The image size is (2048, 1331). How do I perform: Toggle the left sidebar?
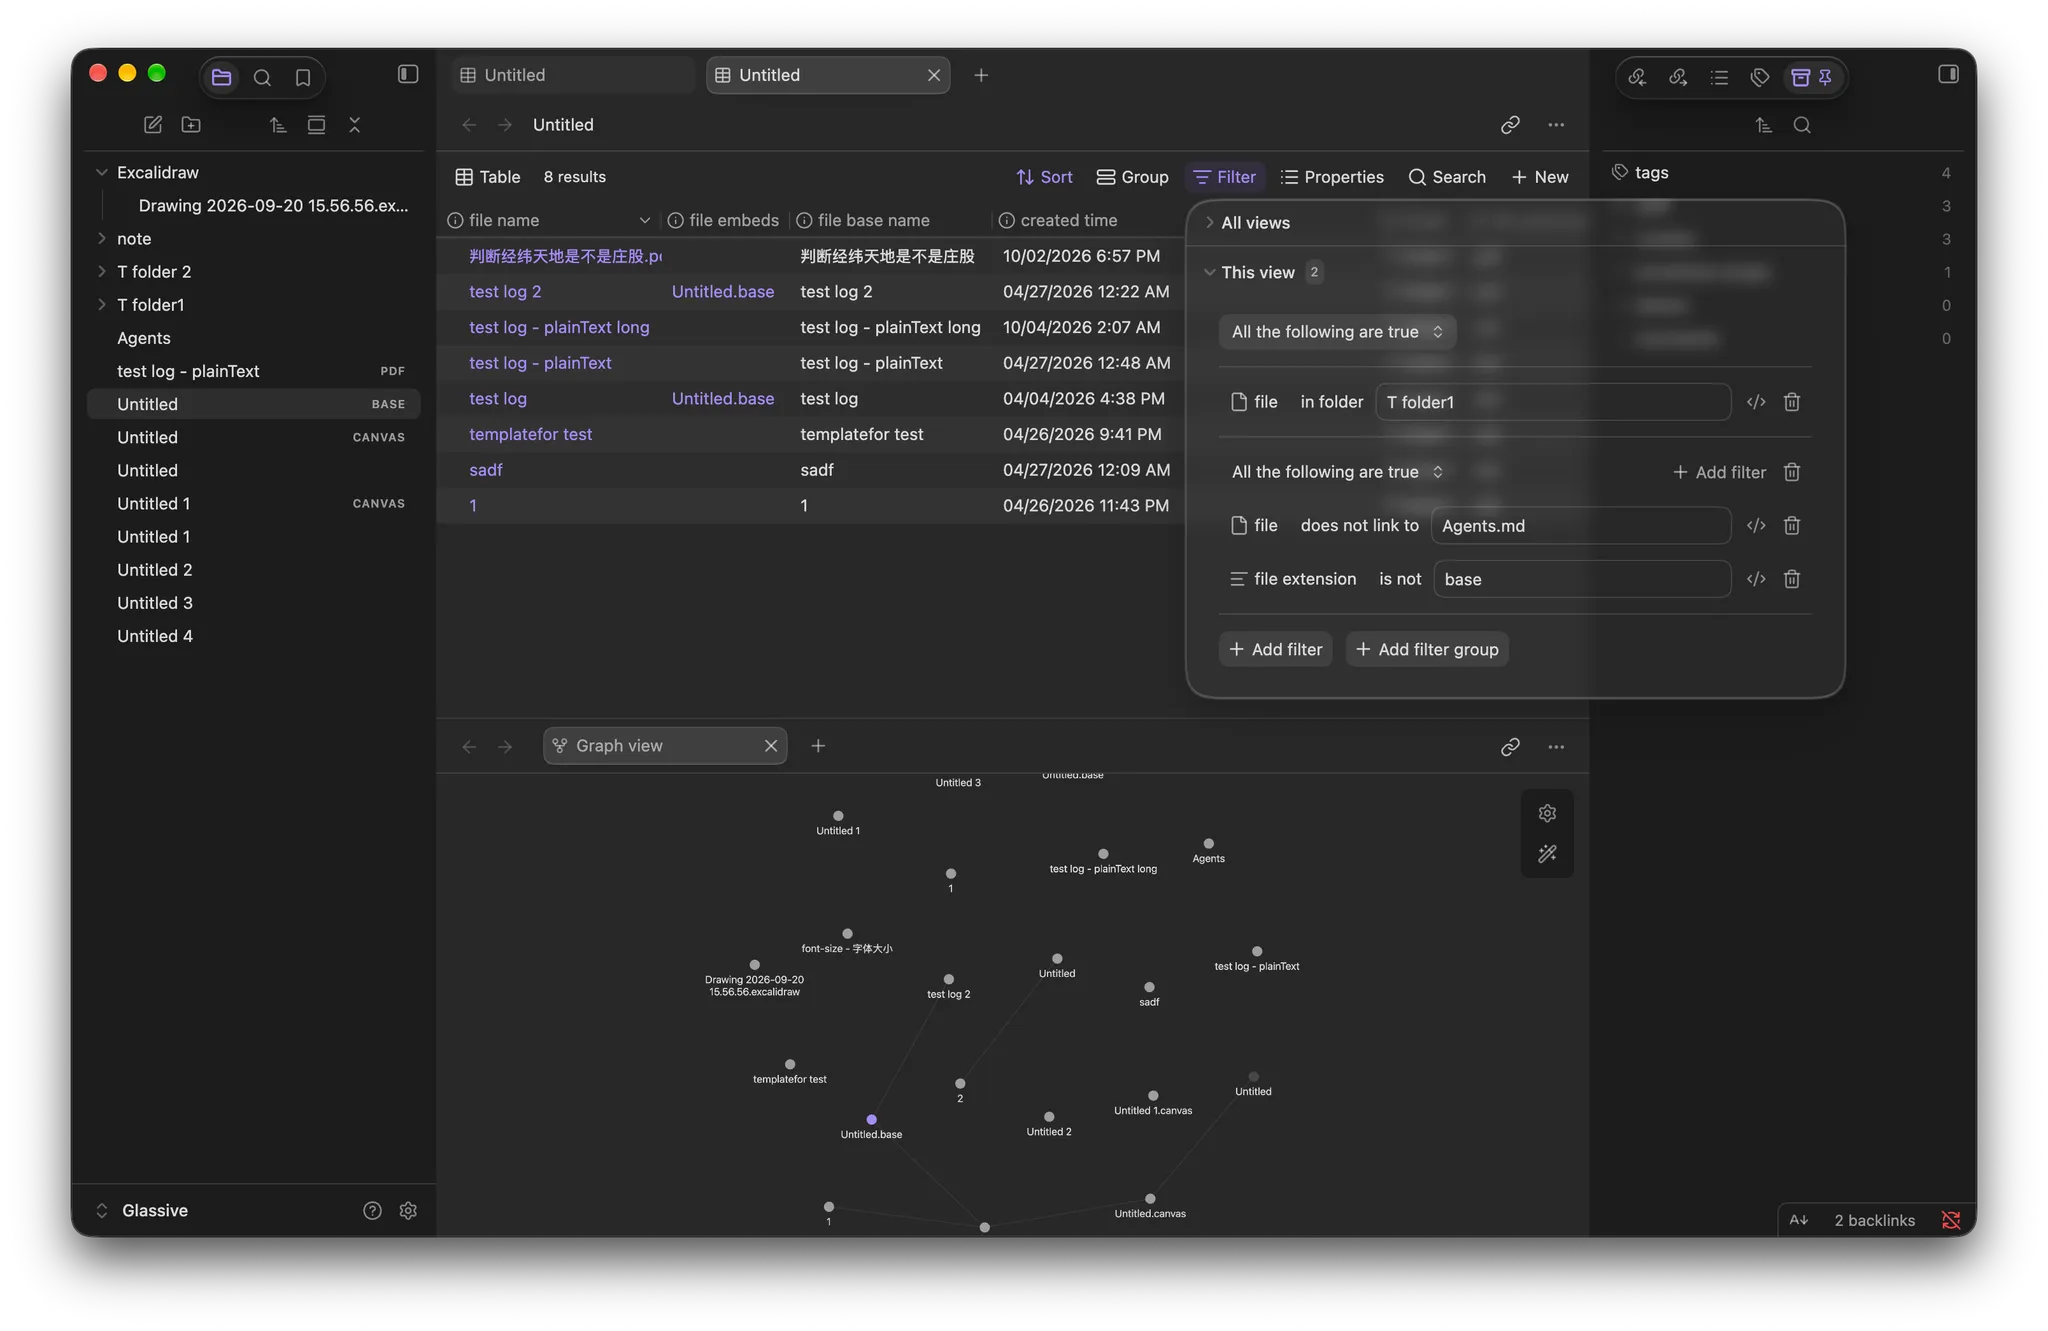coord(408,74)
